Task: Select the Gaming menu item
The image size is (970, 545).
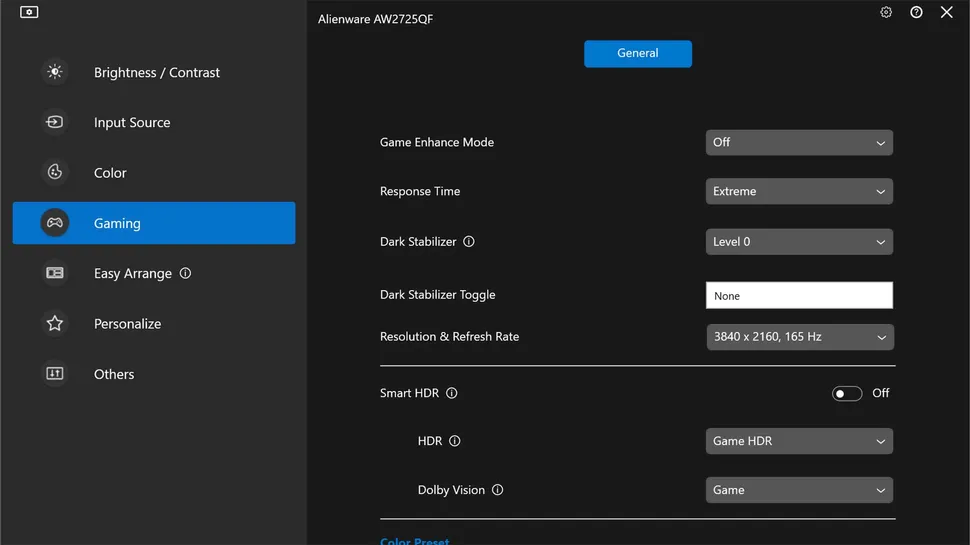Action: tap(154, 223)
